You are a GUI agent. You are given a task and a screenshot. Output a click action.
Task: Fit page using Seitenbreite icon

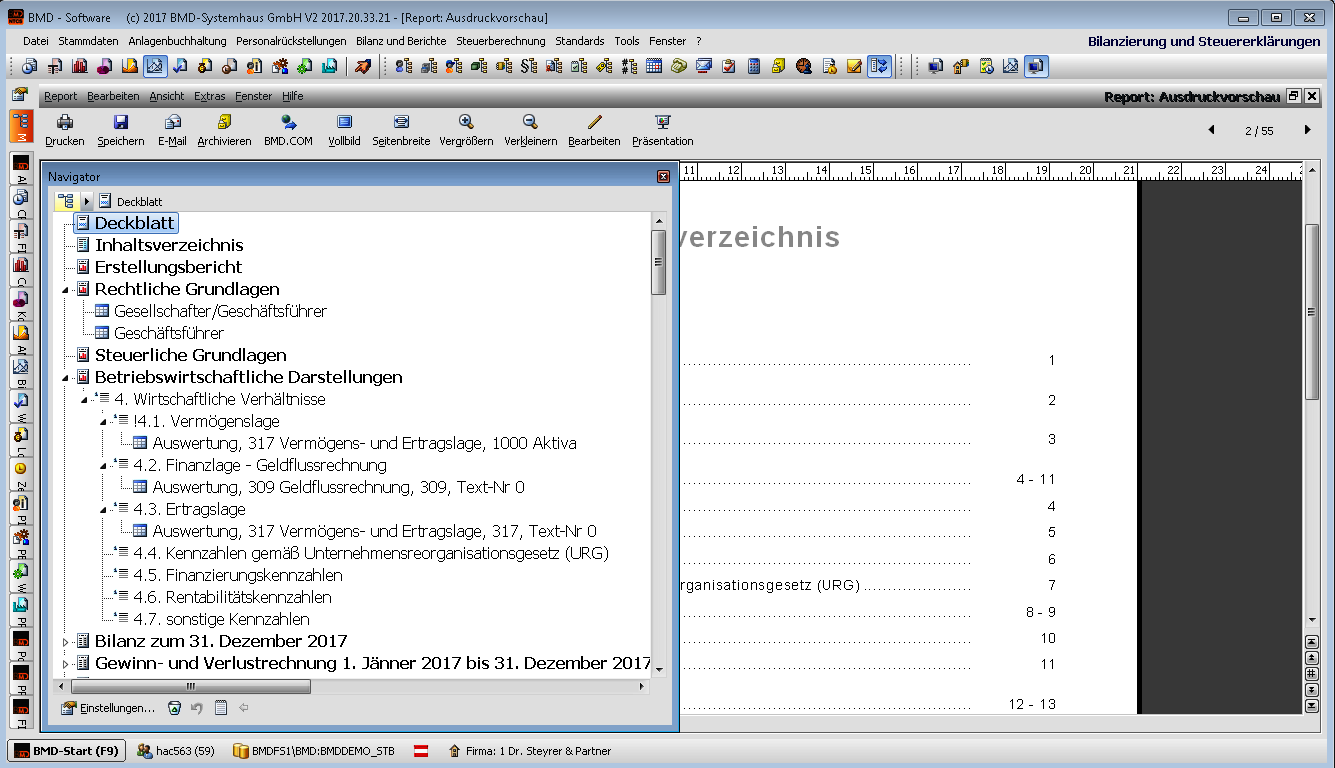(x=401, y=123)
